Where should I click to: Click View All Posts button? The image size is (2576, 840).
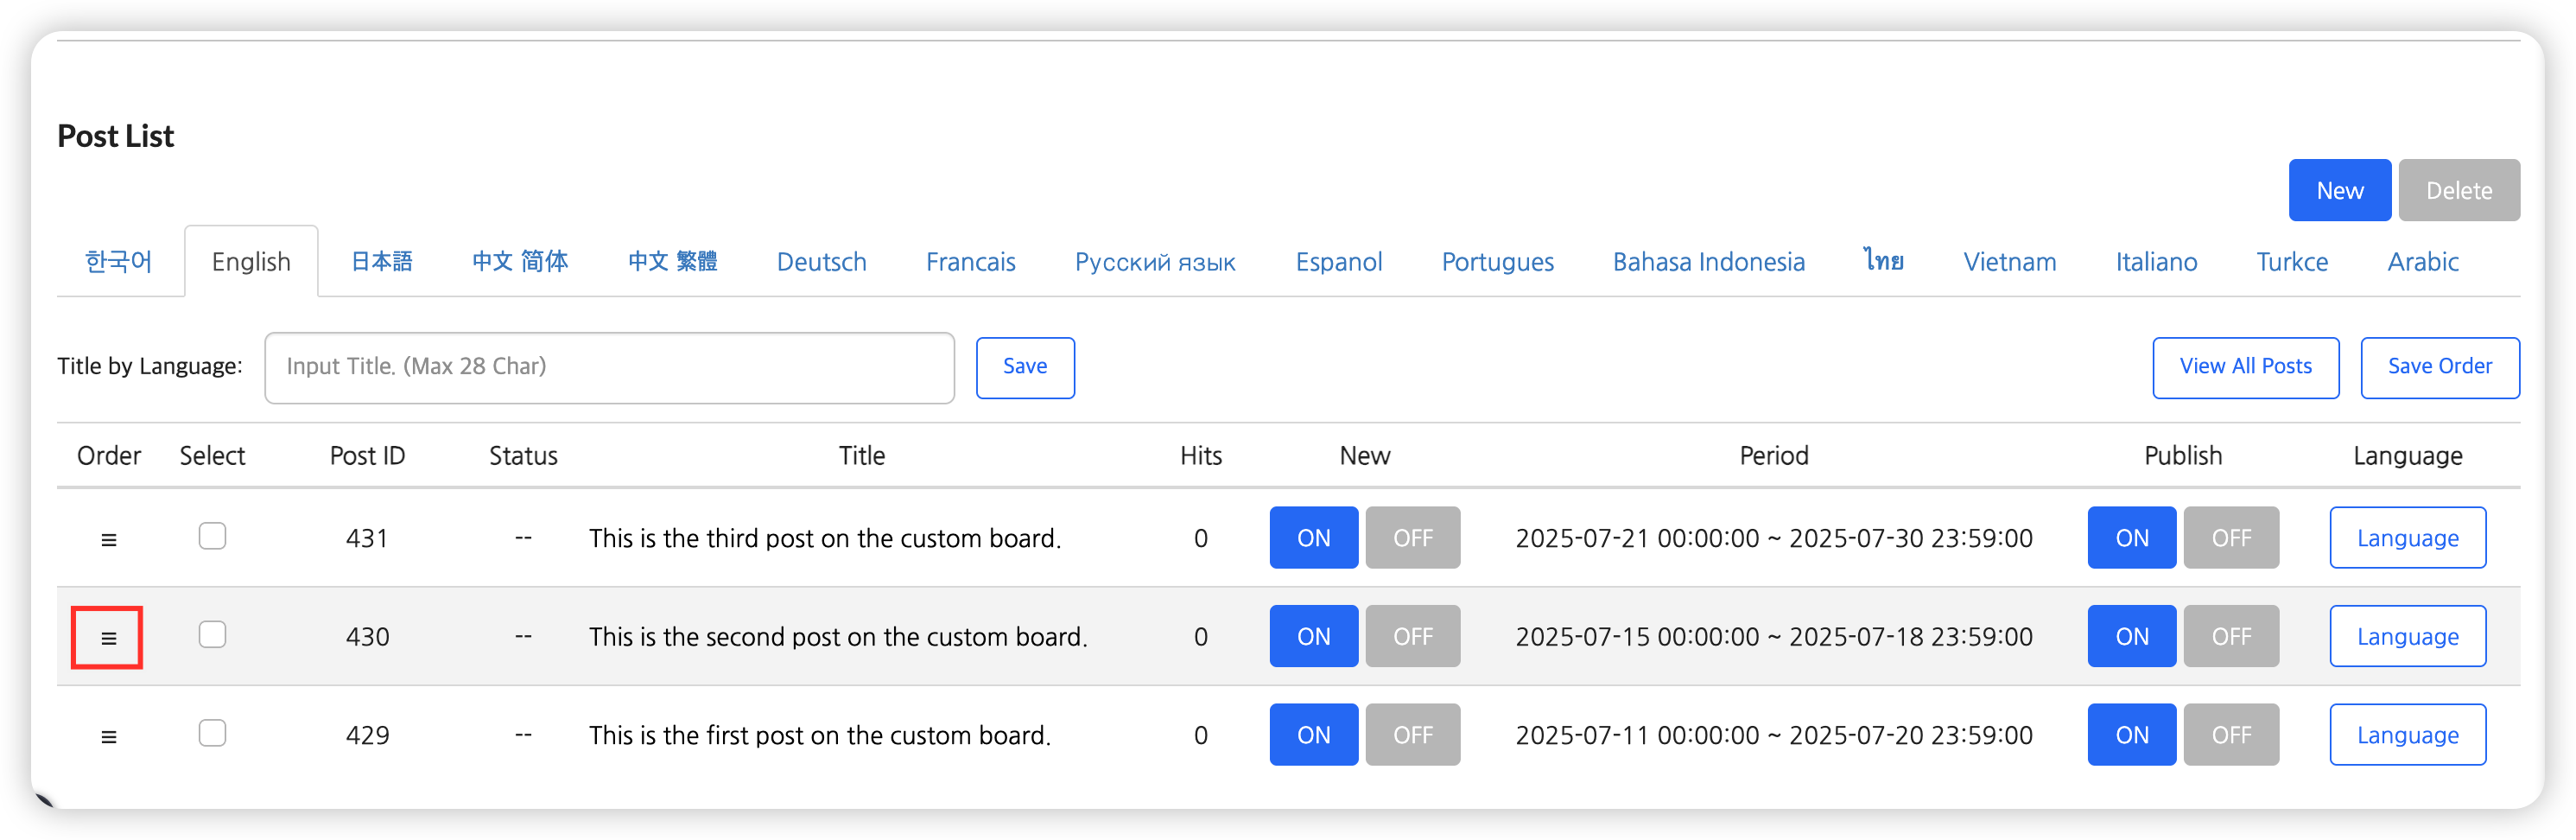click(2245, 367)
